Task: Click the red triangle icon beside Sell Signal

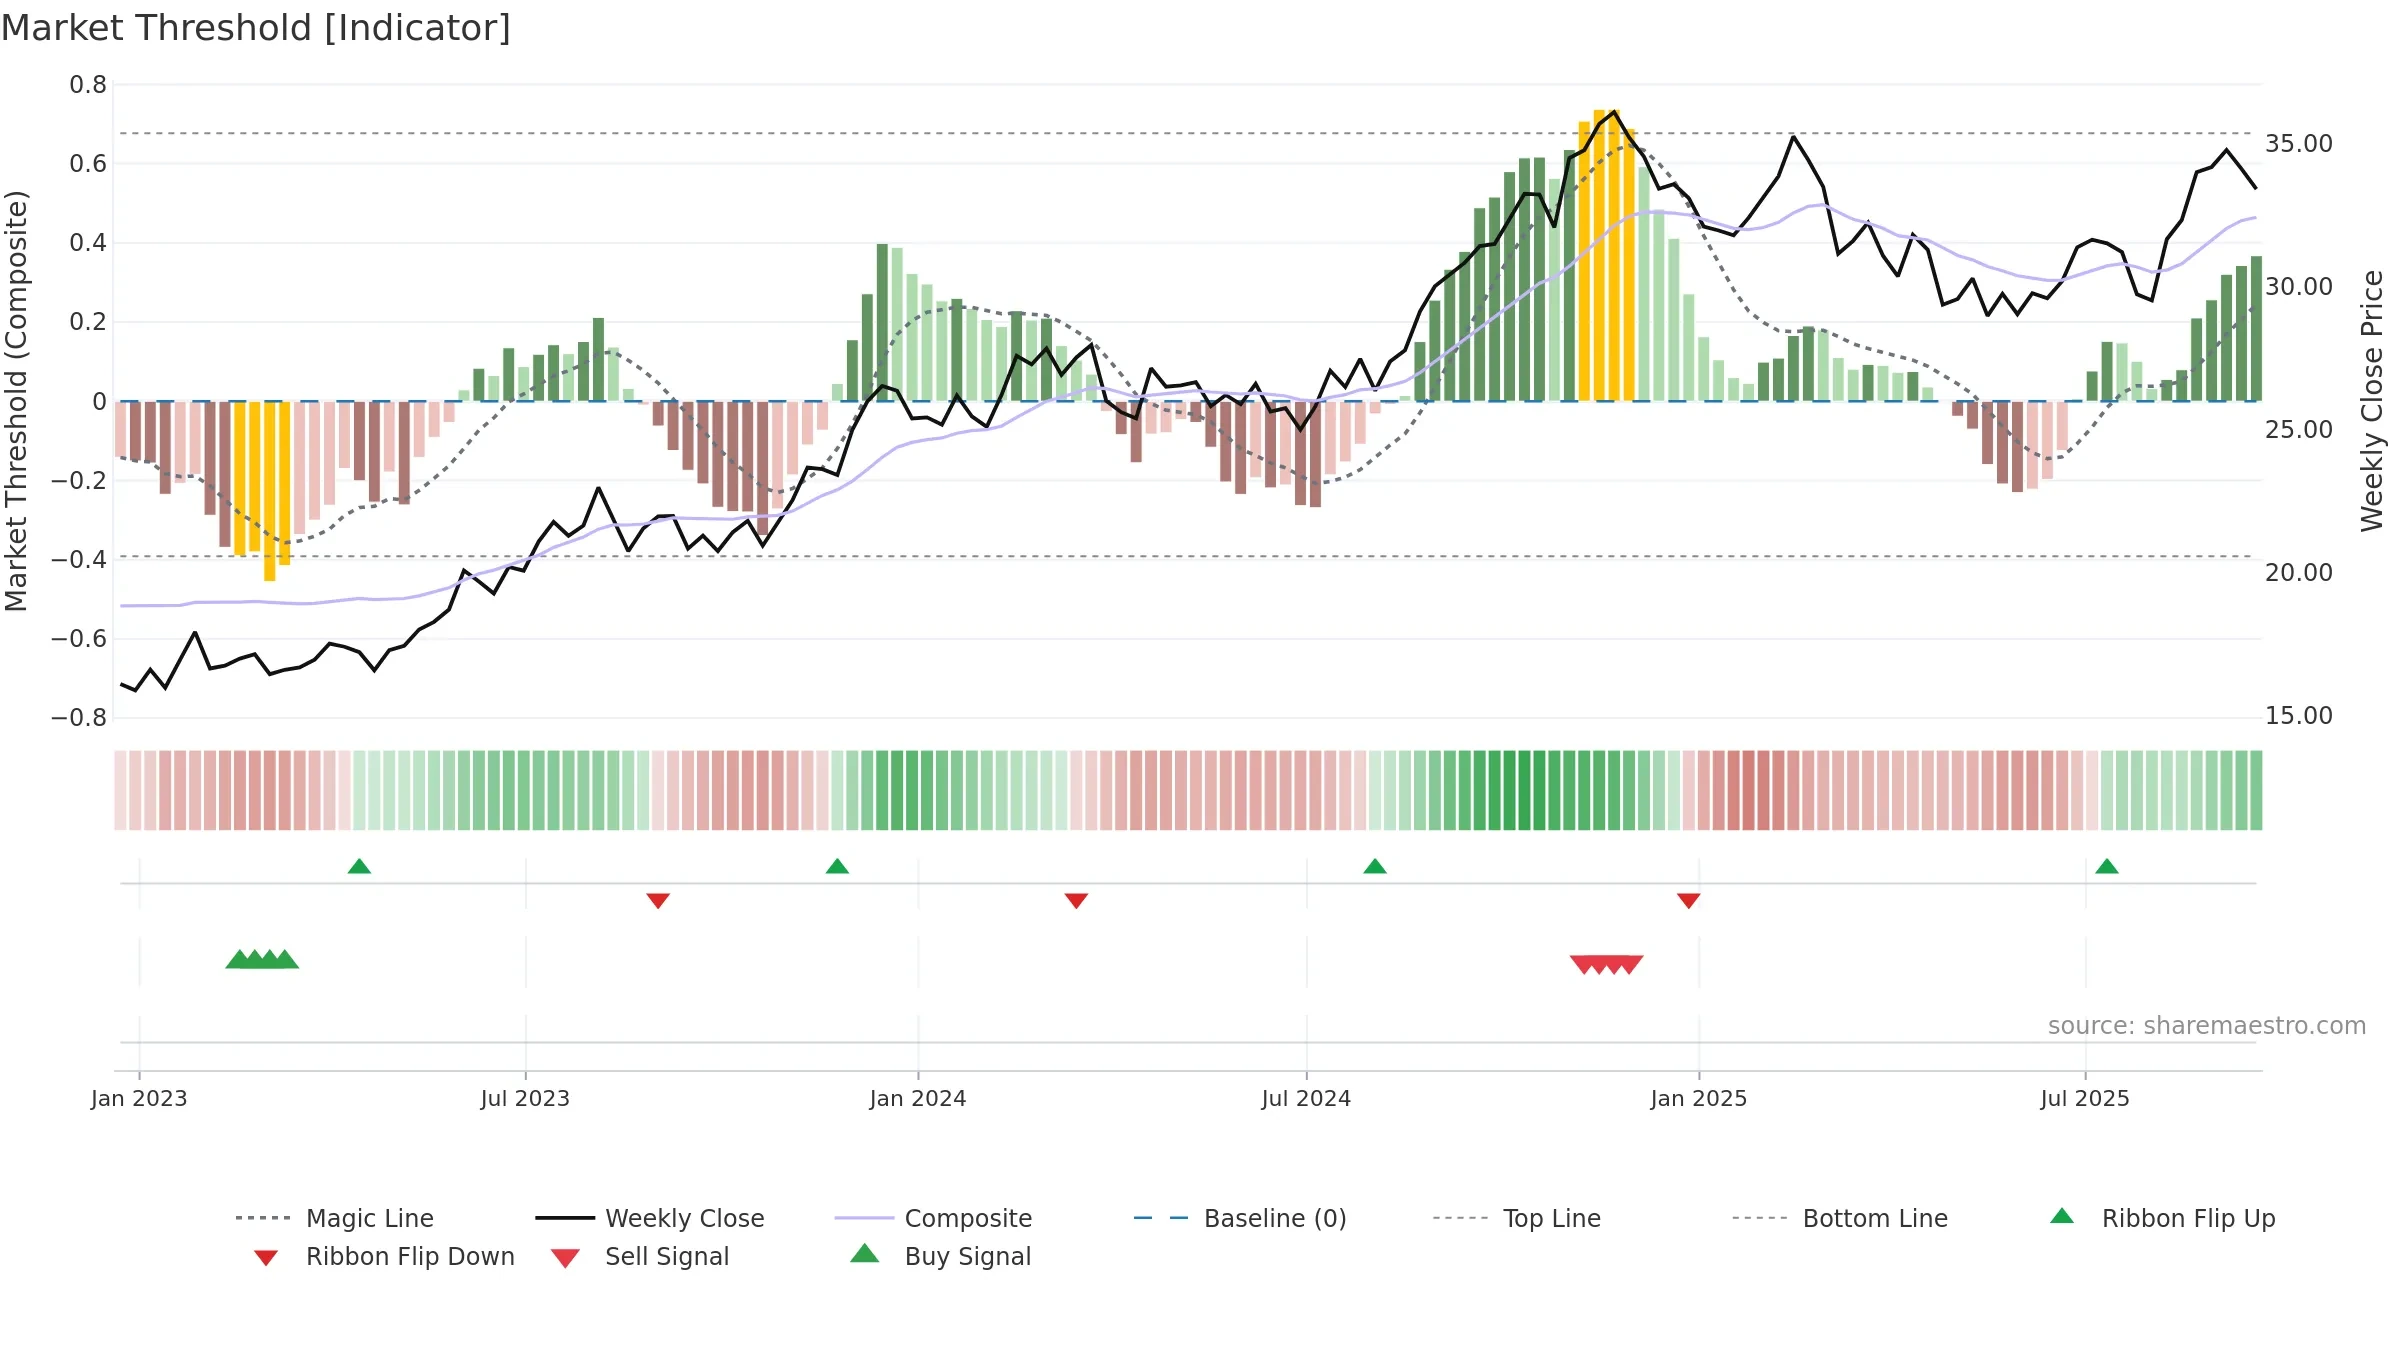Action: [565, 1258]
